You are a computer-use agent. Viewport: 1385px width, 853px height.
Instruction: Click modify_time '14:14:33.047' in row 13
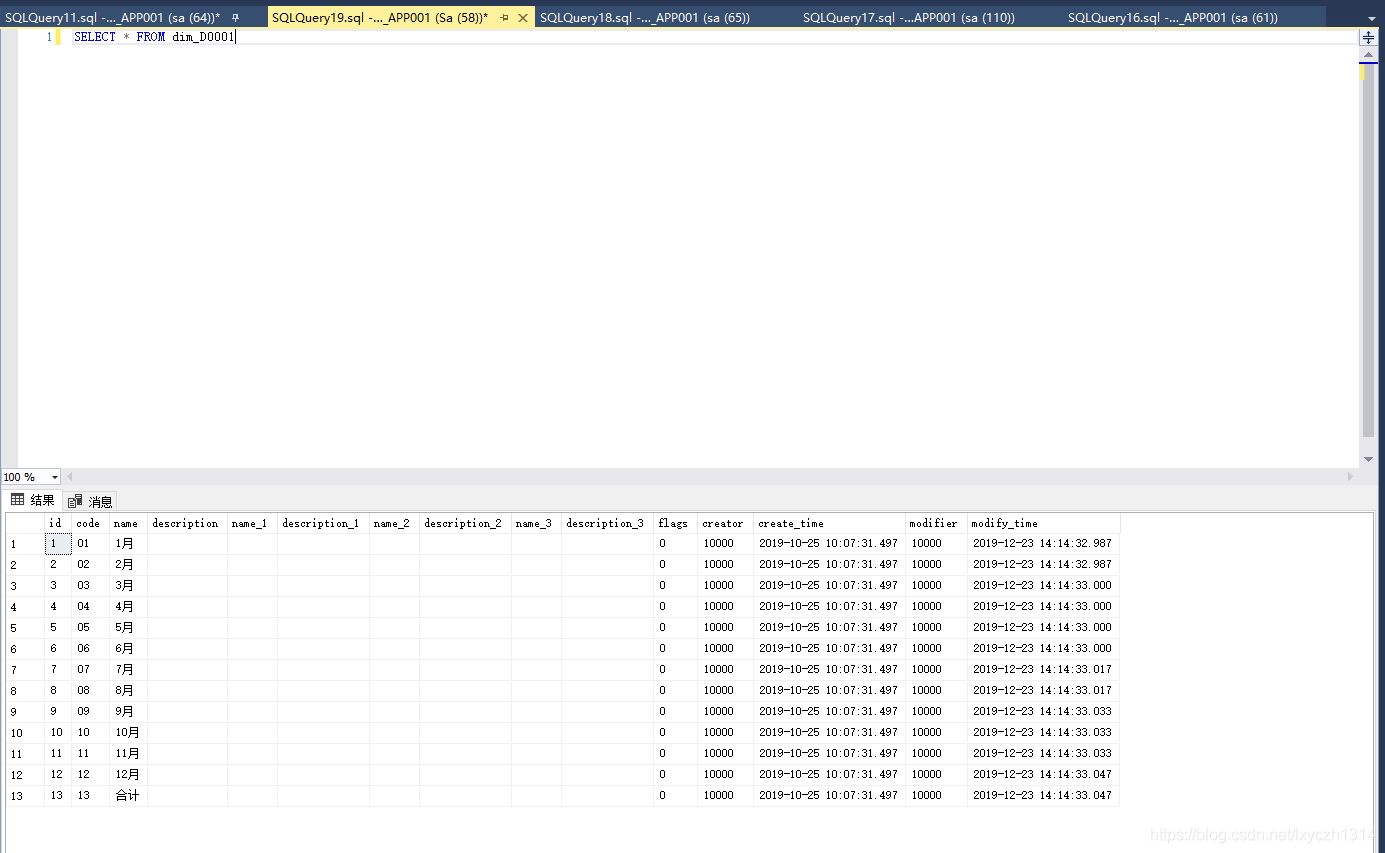coord(1043,796)
